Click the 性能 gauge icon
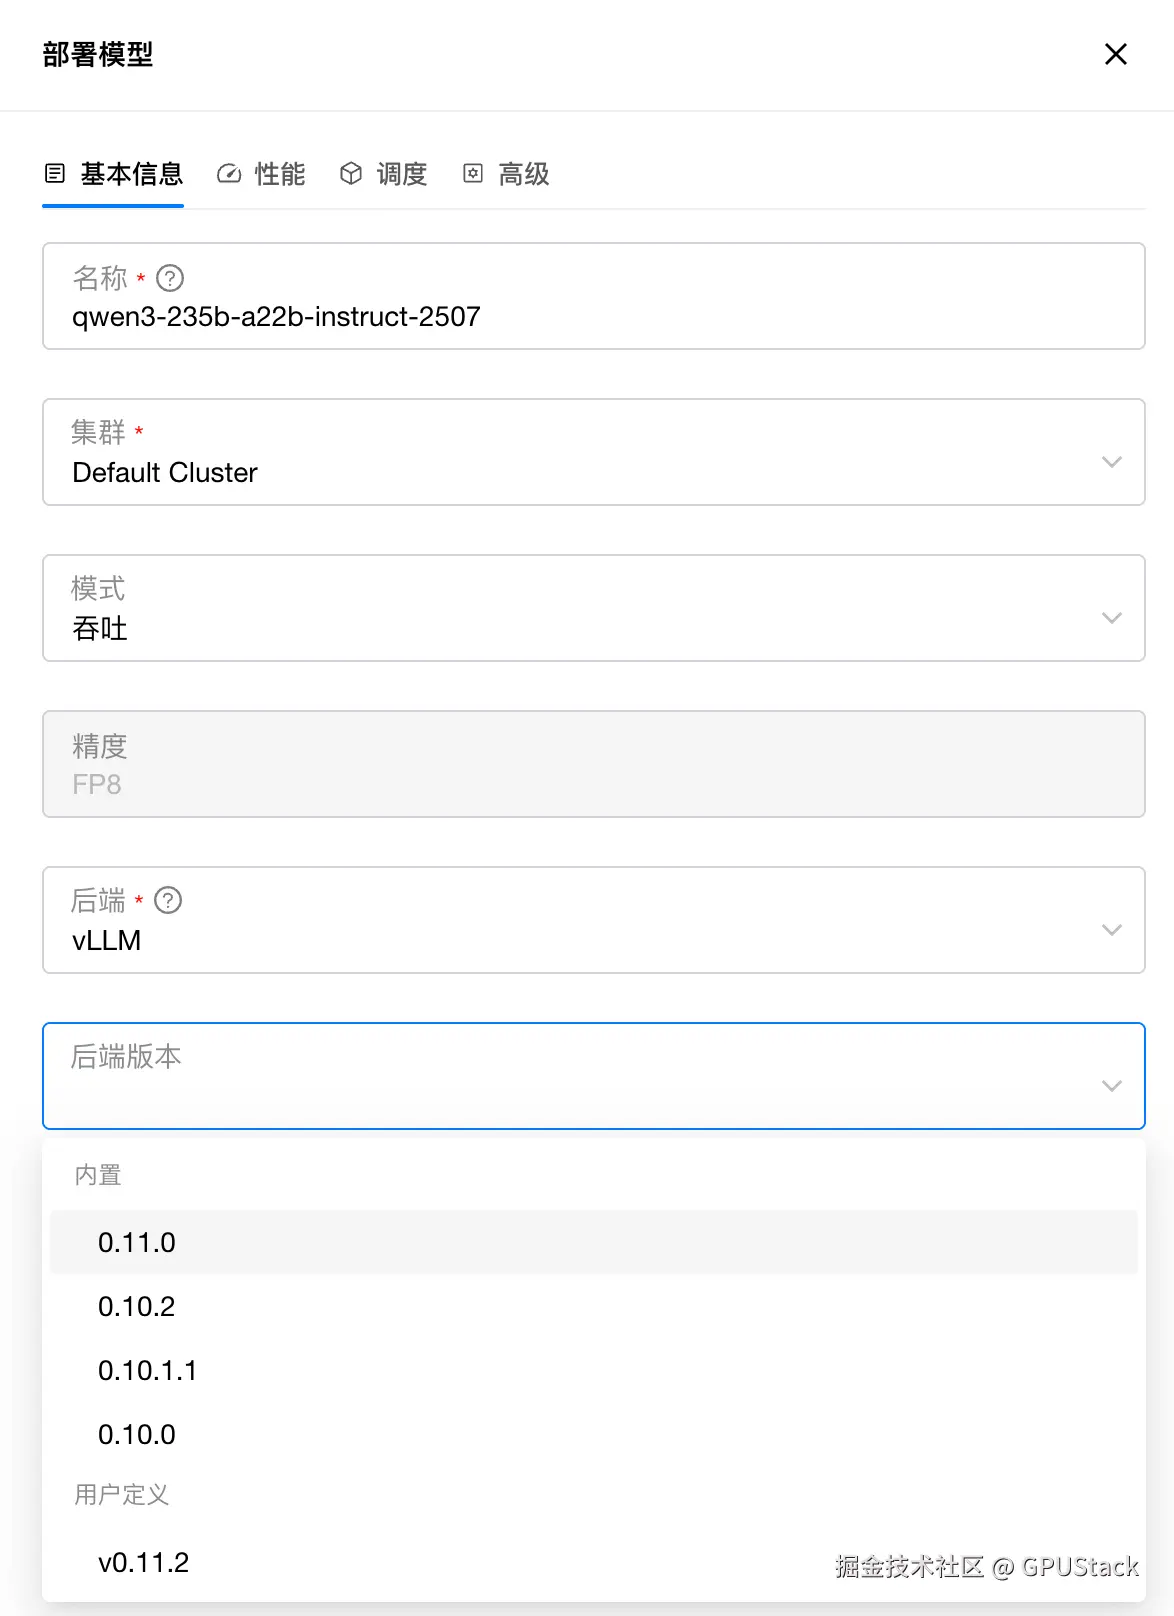Viewport: 1174px width, 1616px height. pos(229,174)
